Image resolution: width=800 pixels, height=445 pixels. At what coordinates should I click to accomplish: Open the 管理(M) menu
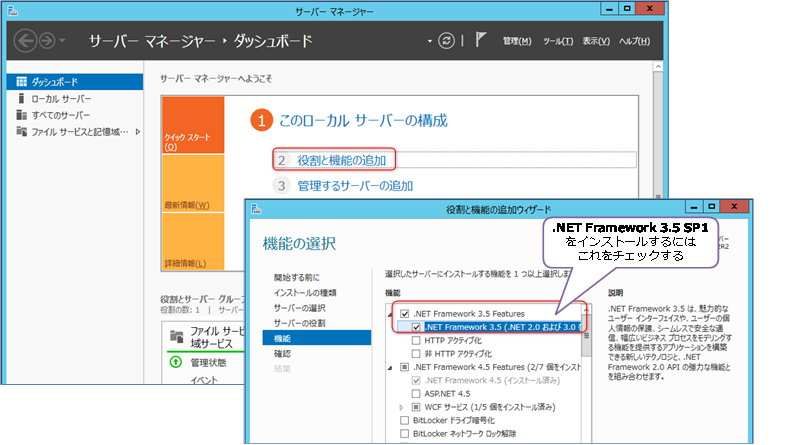click(517, 41)
